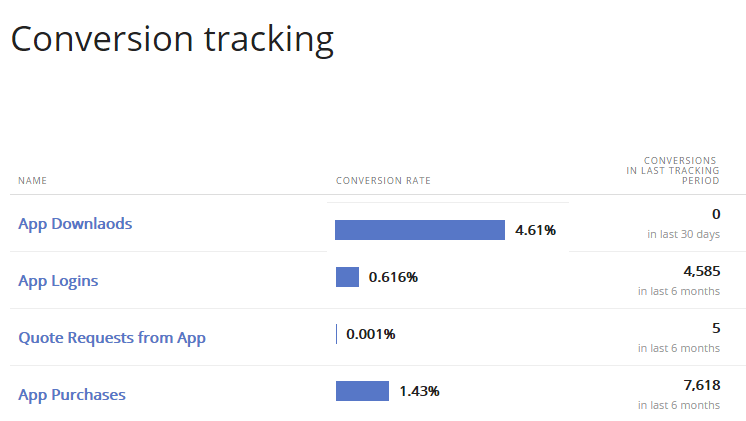
Task: Select the 1.43% conversion rate value
Action: click(419, 391)
